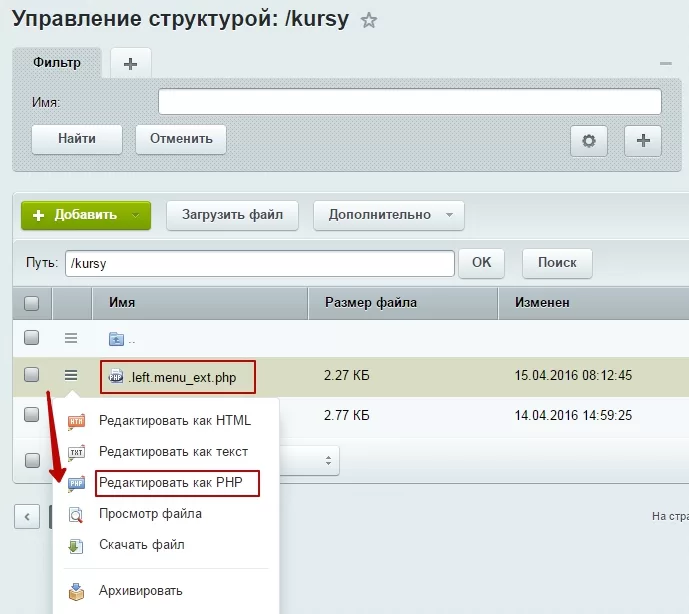Open the parent folder up icon
Image resolution: width=689 pixels, height=614 pixels.
116,339
